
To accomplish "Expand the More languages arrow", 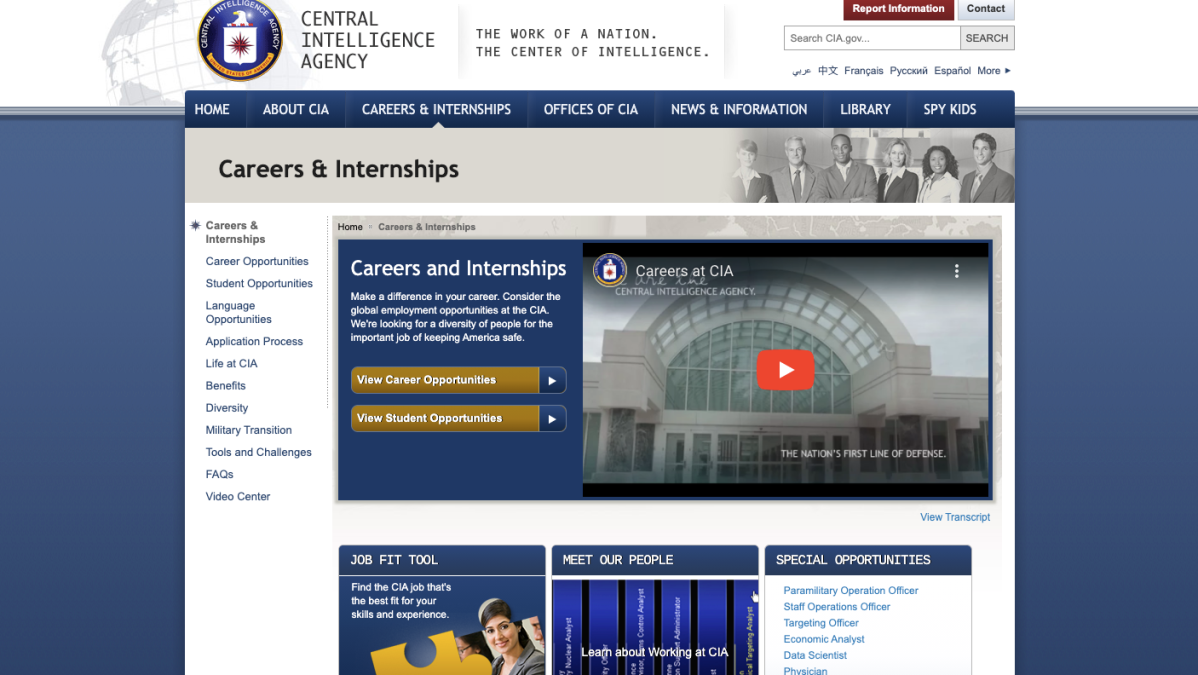I will click(x=1008, y=71).
